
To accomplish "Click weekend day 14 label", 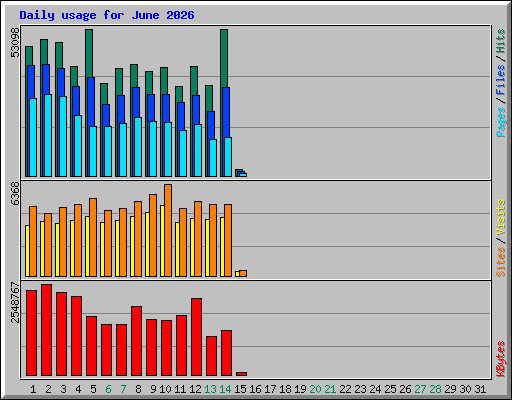I will [225, 389].
